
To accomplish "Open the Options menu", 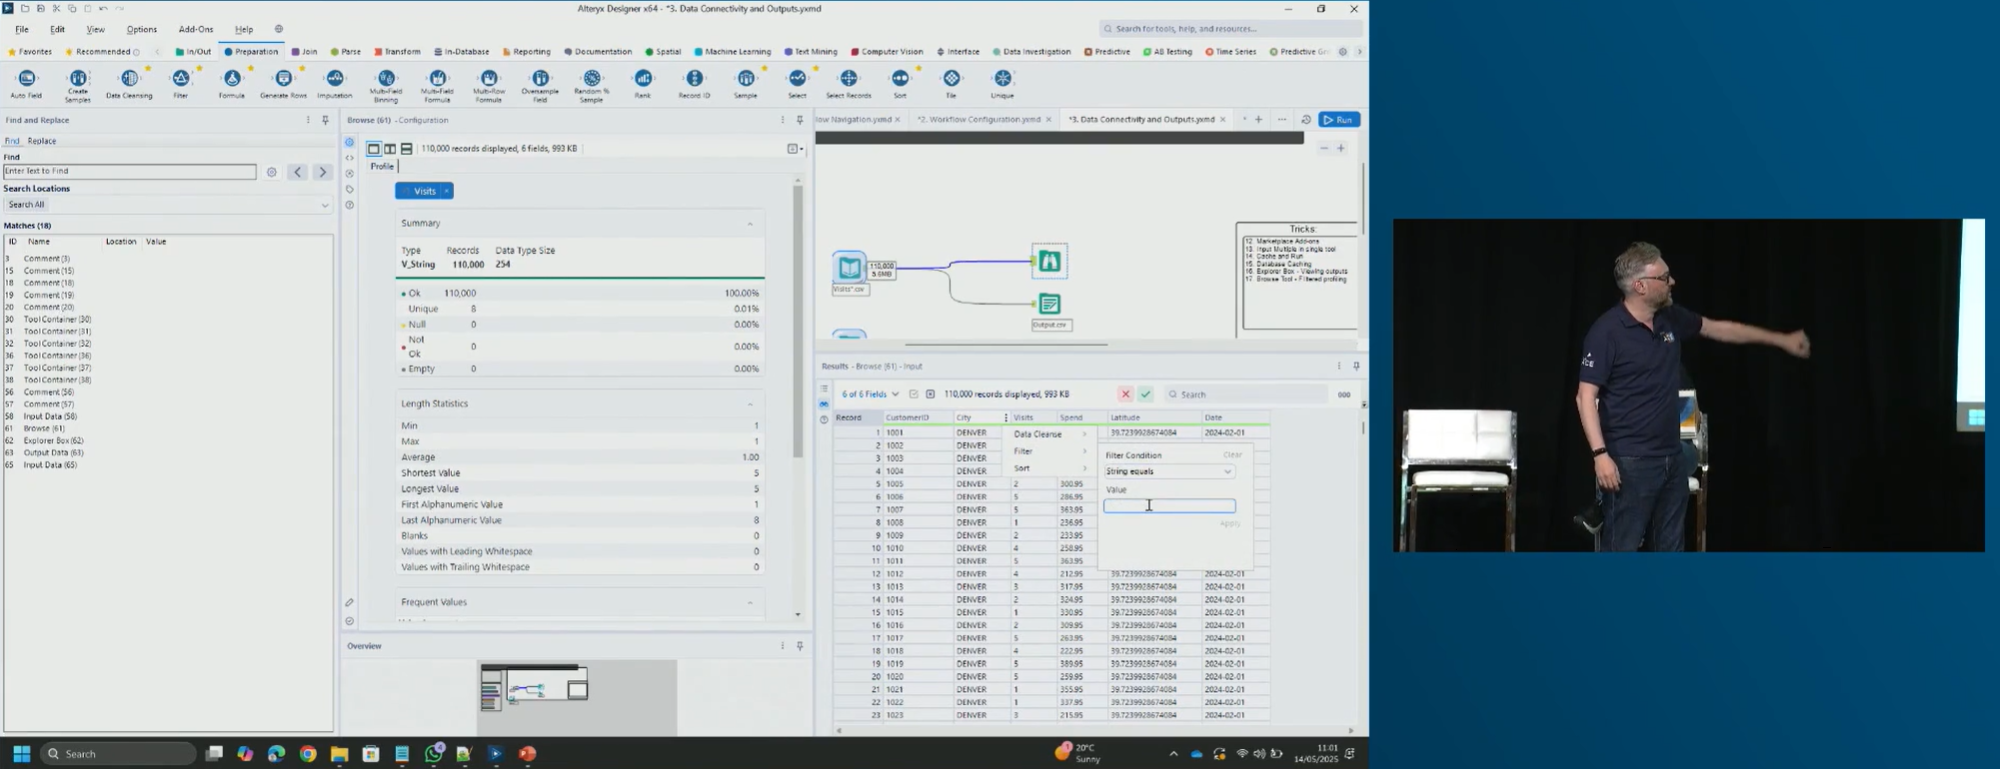I will click(141, 29).
